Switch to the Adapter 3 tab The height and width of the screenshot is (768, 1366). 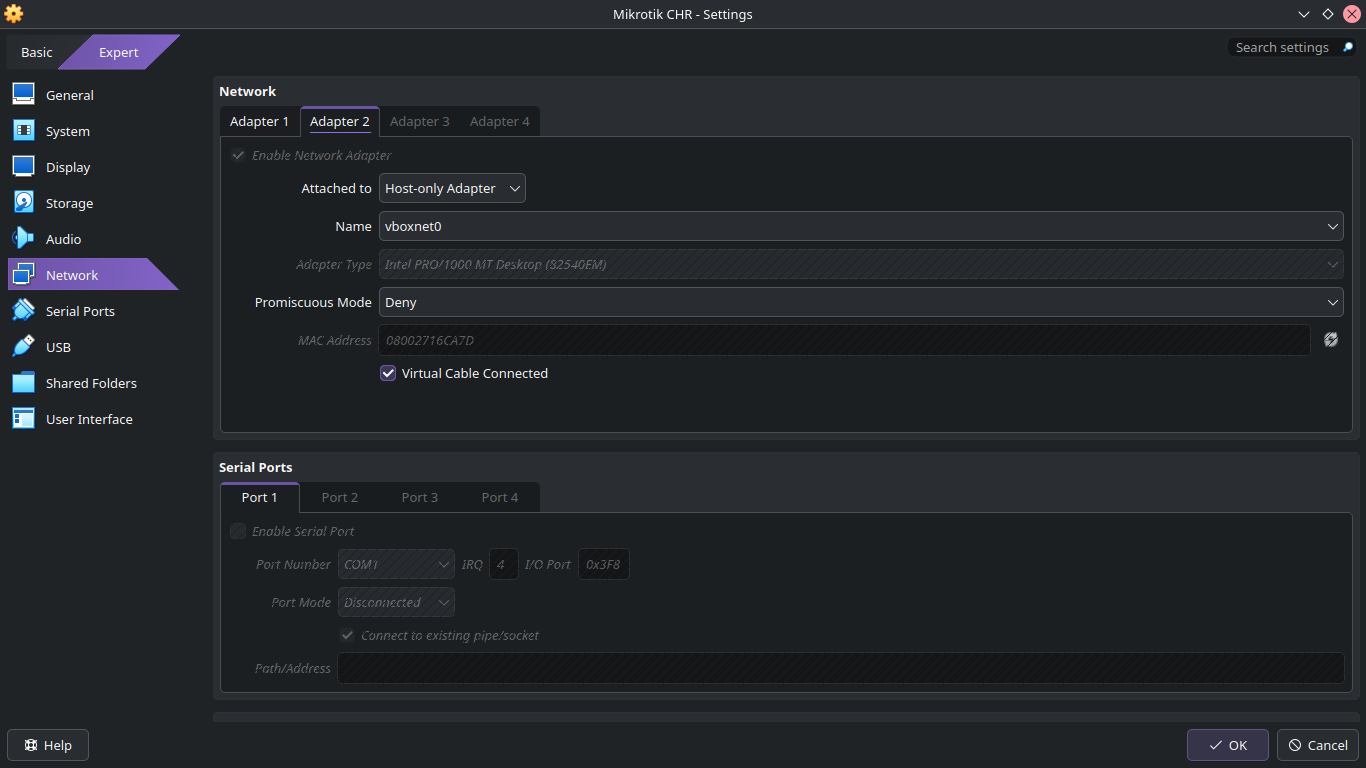(x=419, y=121)
